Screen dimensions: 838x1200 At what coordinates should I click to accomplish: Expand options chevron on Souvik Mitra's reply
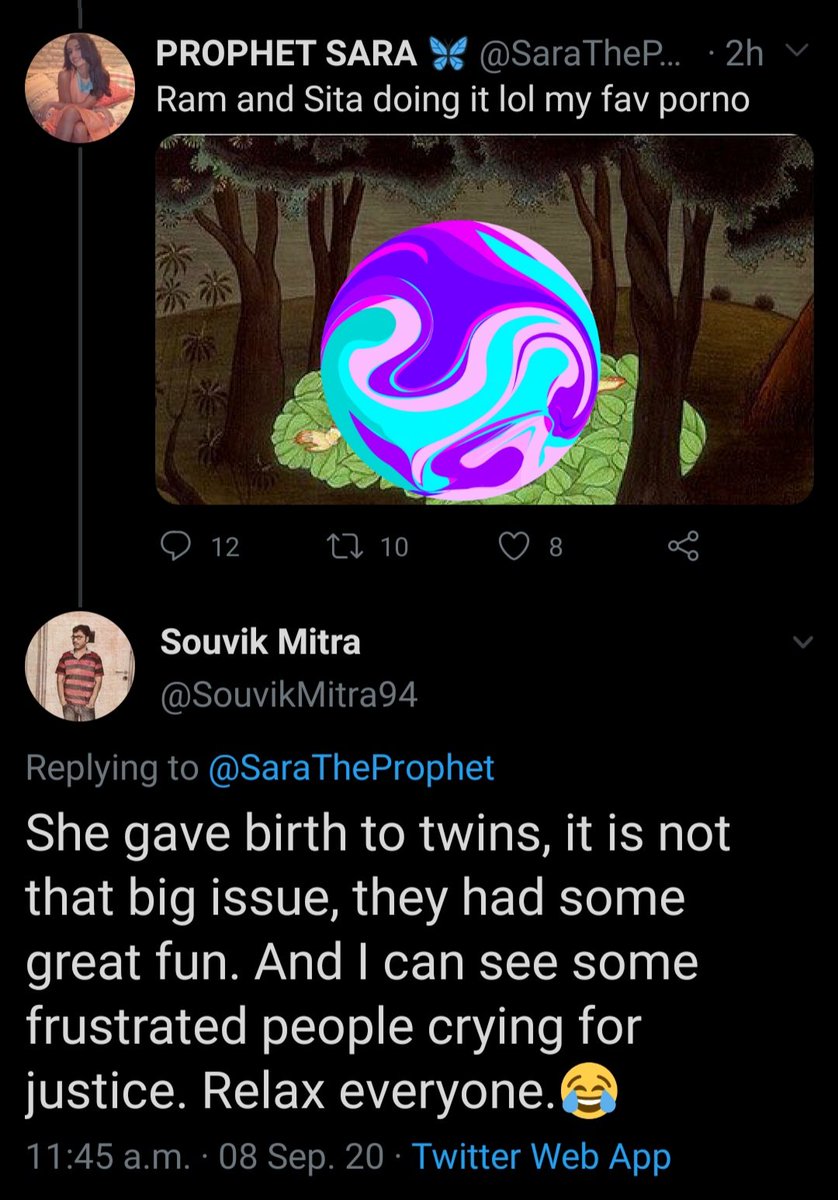click(799, 644)
